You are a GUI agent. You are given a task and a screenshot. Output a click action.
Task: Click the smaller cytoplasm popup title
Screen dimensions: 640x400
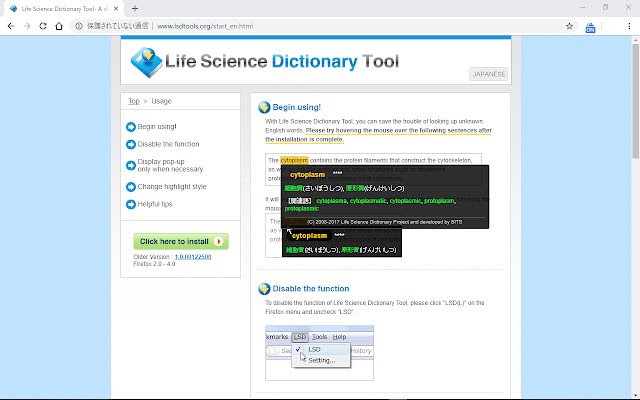coord(309,236)
